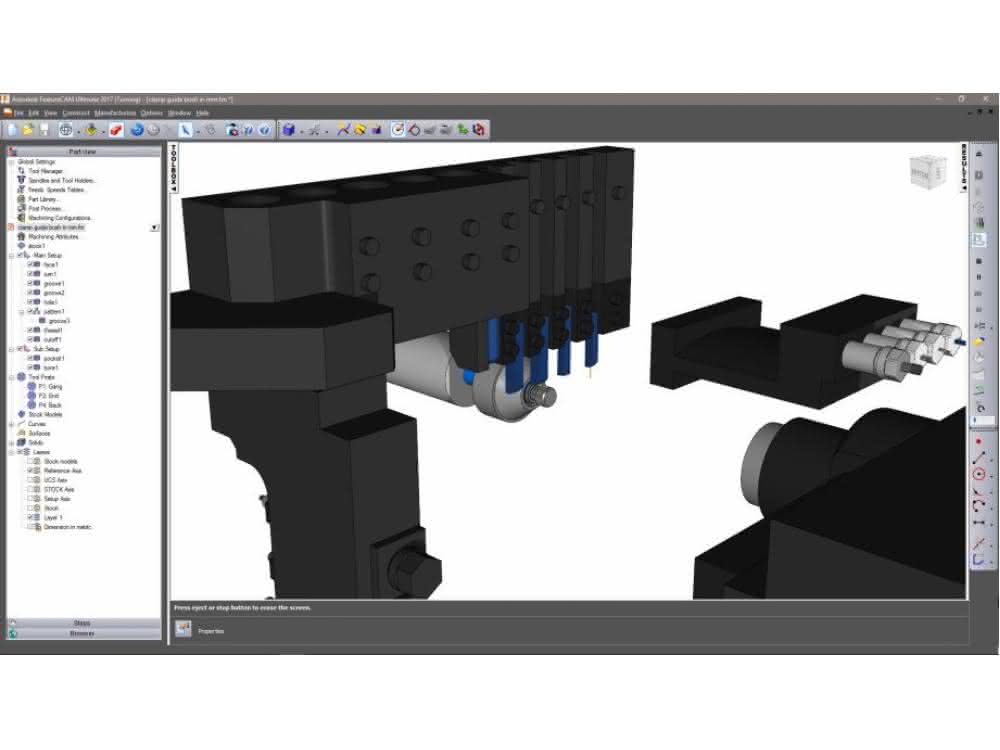Click the Properties icon in the bottom panel
This screenshot has width=1000, height=750.
184,630
